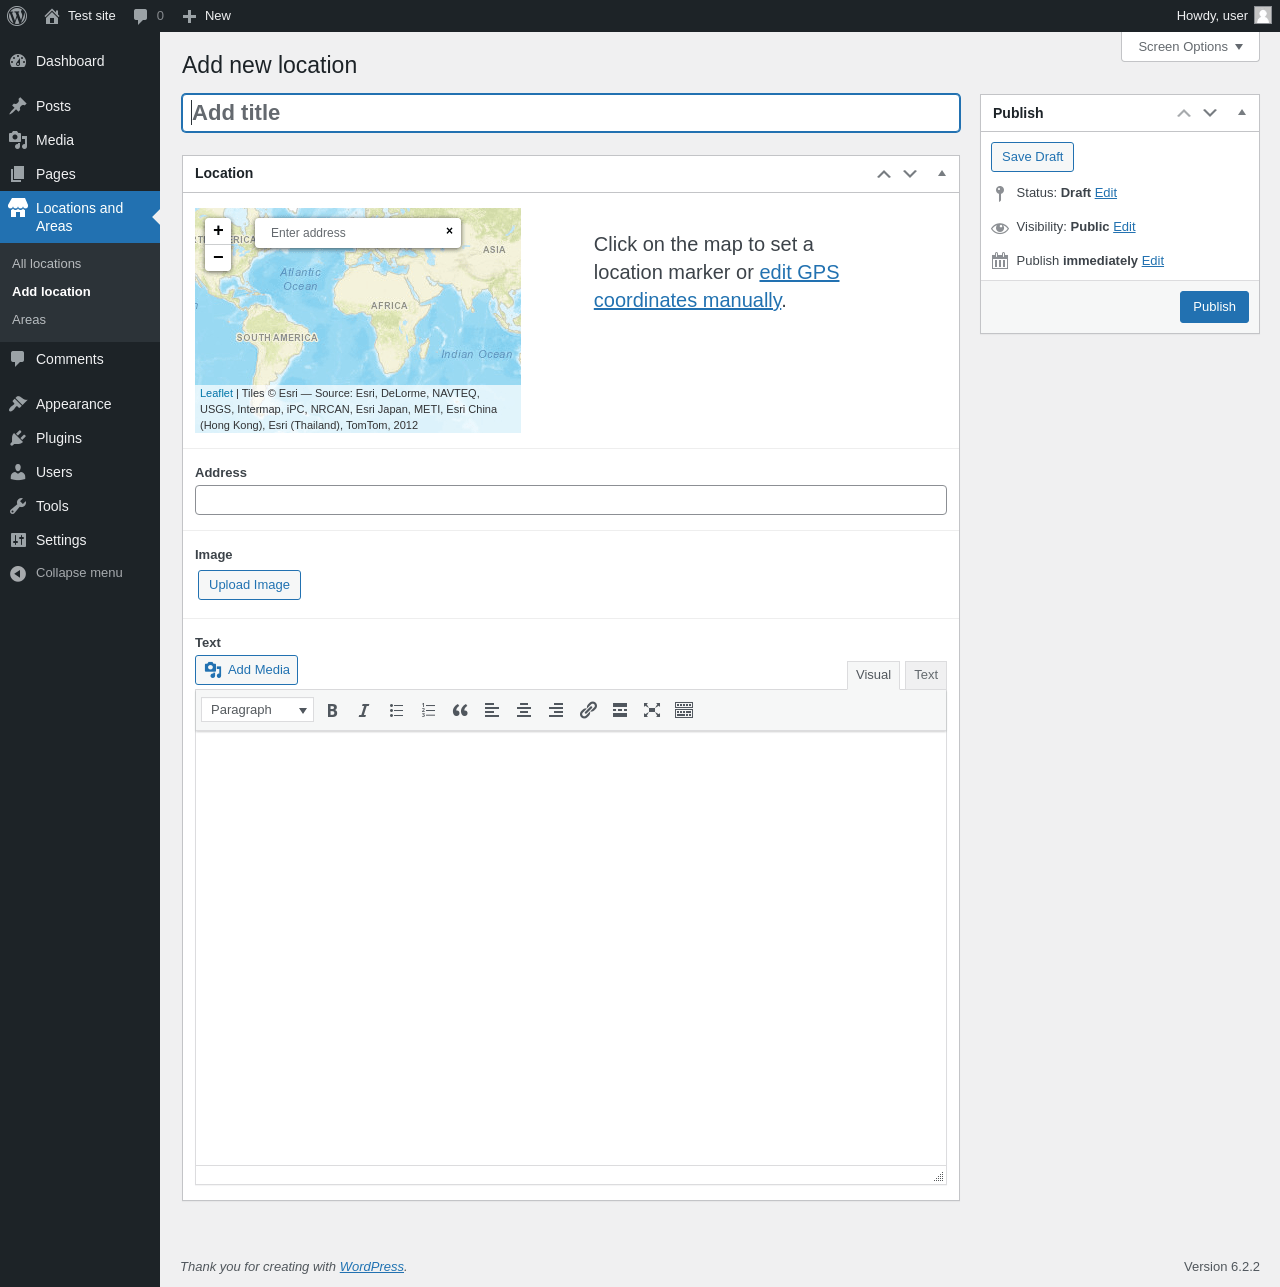Click map Enter address search field

(x=350, y=233)
